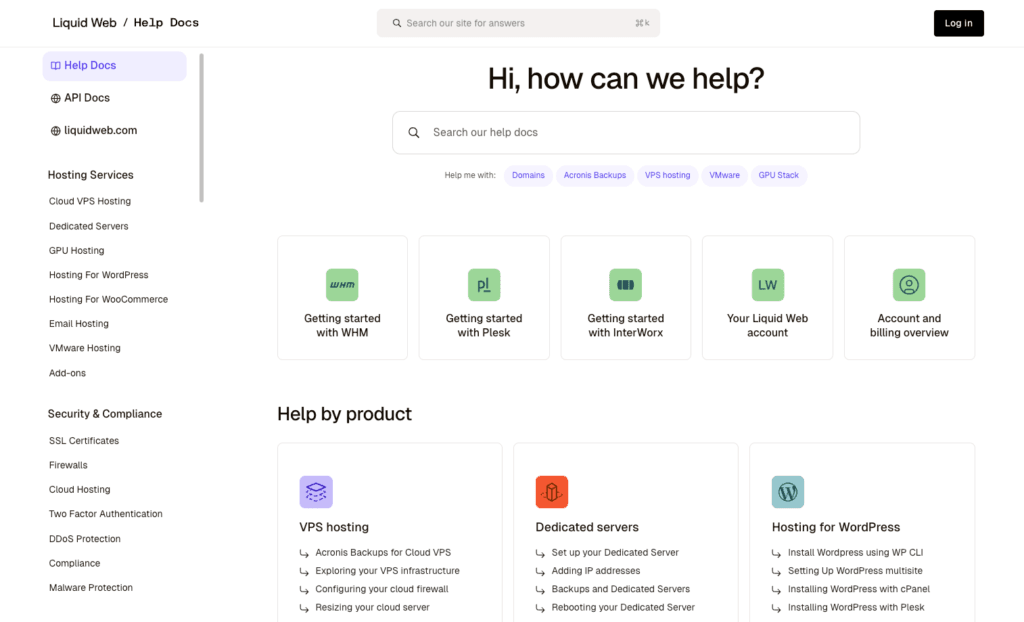Open Malware Protection in the sidebar

[91, 588]
